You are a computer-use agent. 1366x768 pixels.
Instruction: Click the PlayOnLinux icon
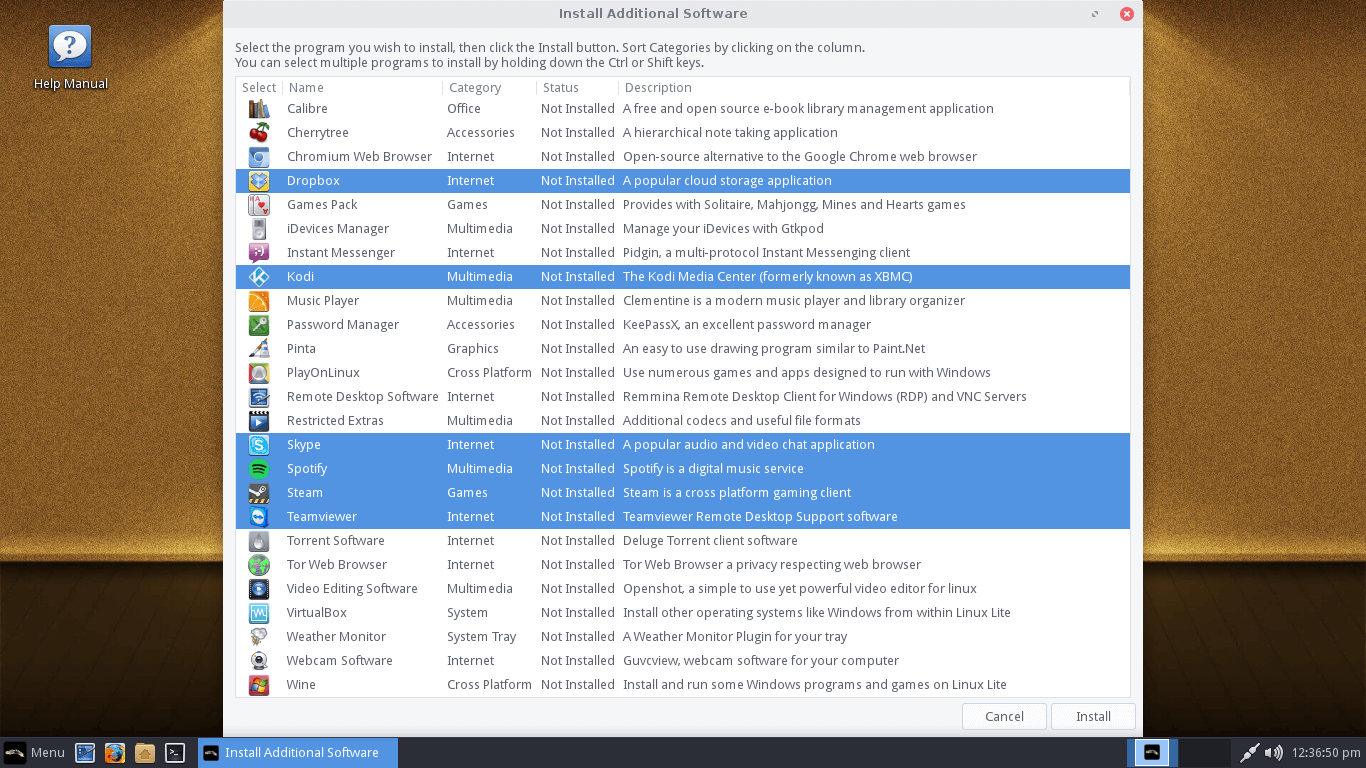[x=259, y=373]
